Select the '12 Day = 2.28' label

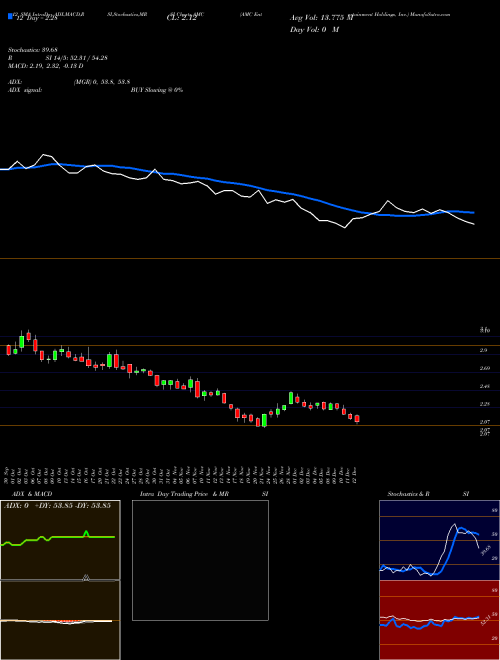coord(35,18)
